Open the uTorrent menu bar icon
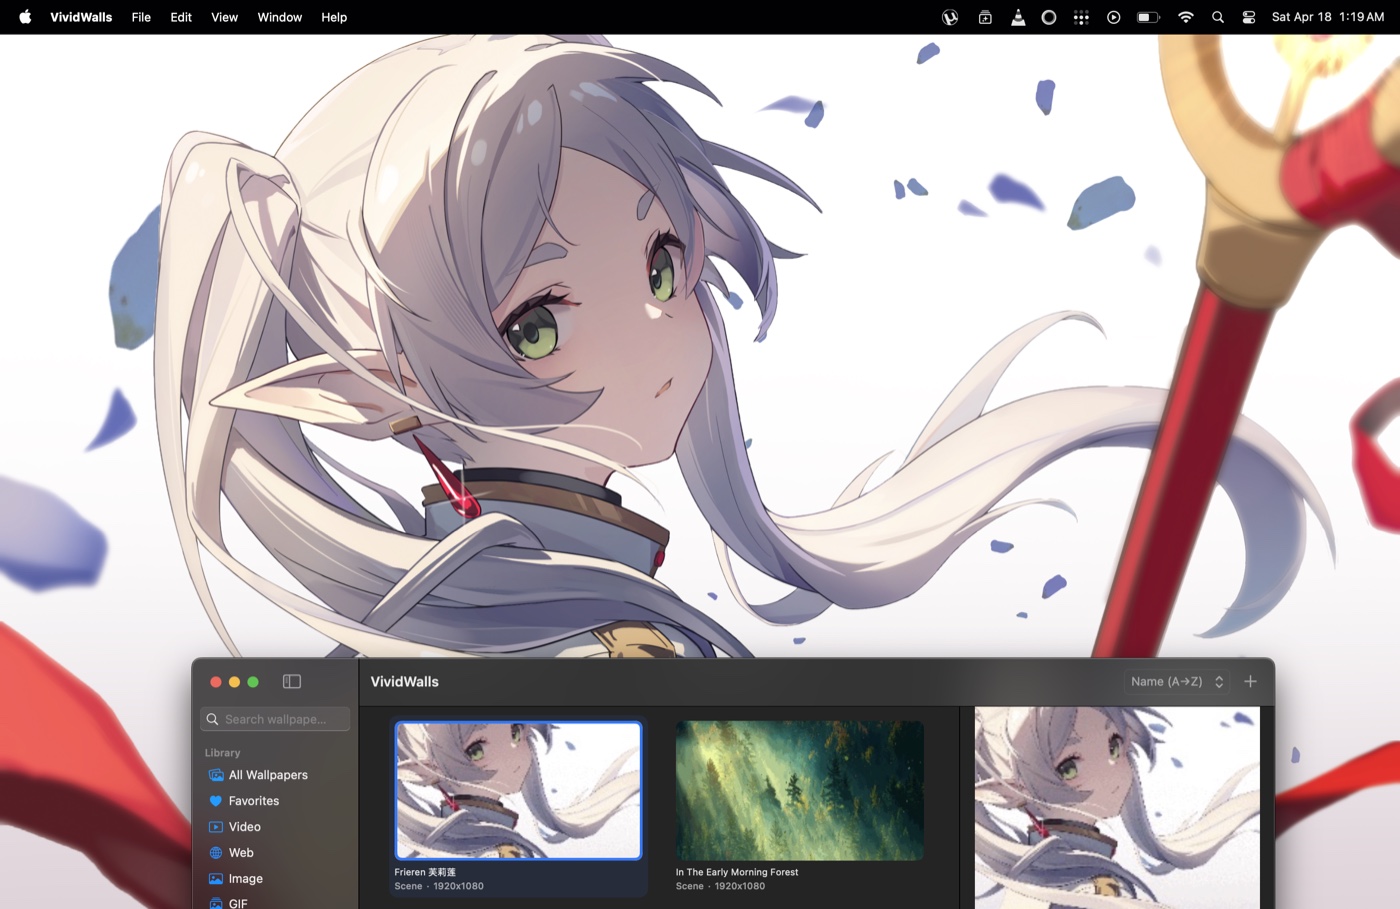Screen dimensions: 1400x909 coord(950,17)
